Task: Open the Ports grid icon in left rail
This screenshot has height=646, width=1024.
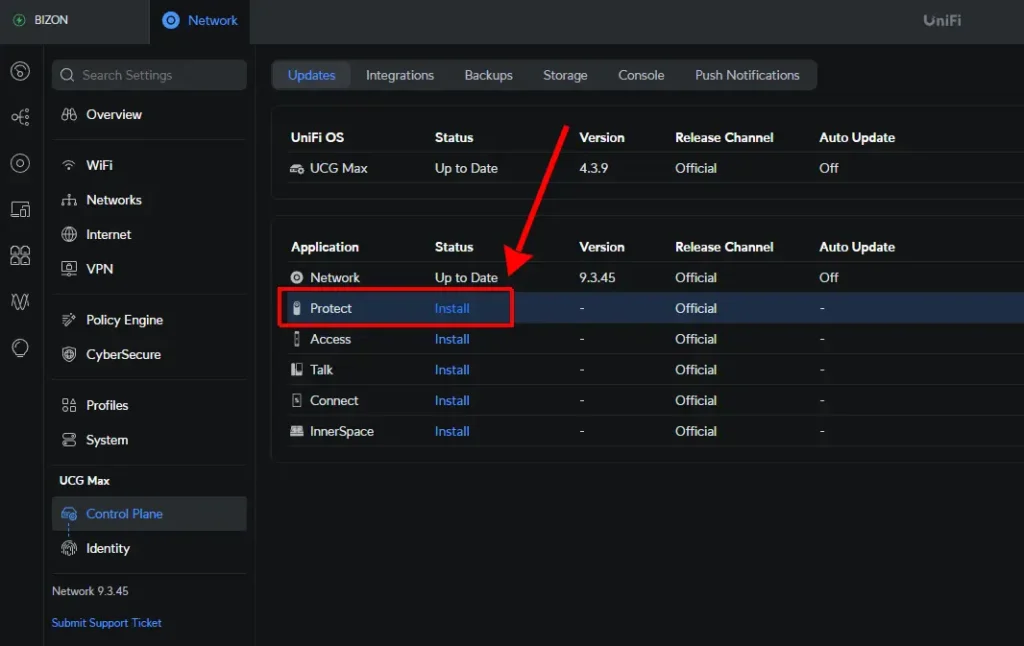Action: pyautogui.click(x=20, y=255)
